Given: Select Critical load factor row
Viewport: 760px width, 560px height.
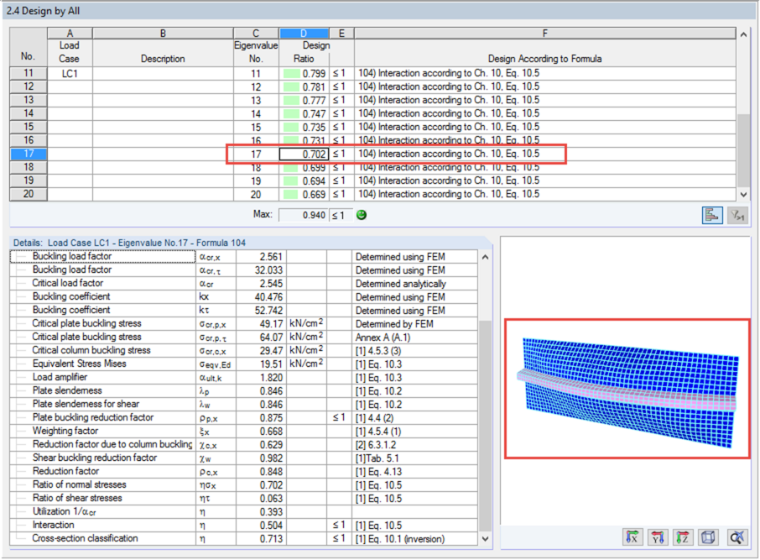Looking at the screenshot, I should click(x=243, y=283).
